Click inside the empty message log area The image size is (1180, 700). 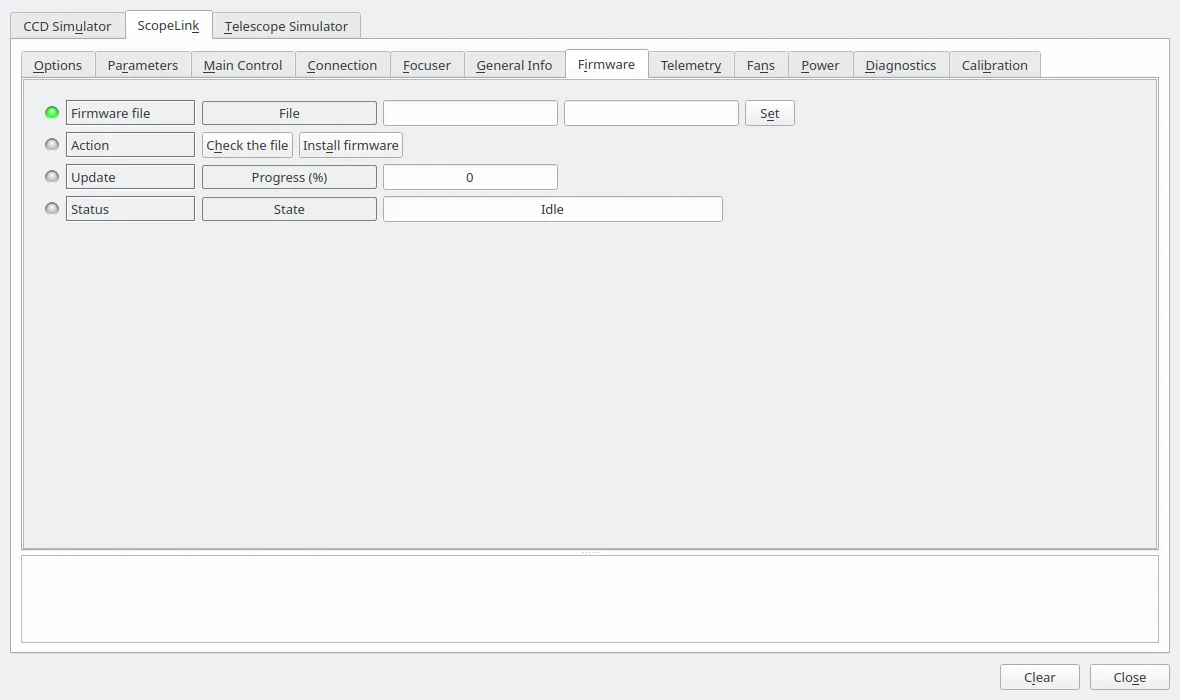pos(590,599)
